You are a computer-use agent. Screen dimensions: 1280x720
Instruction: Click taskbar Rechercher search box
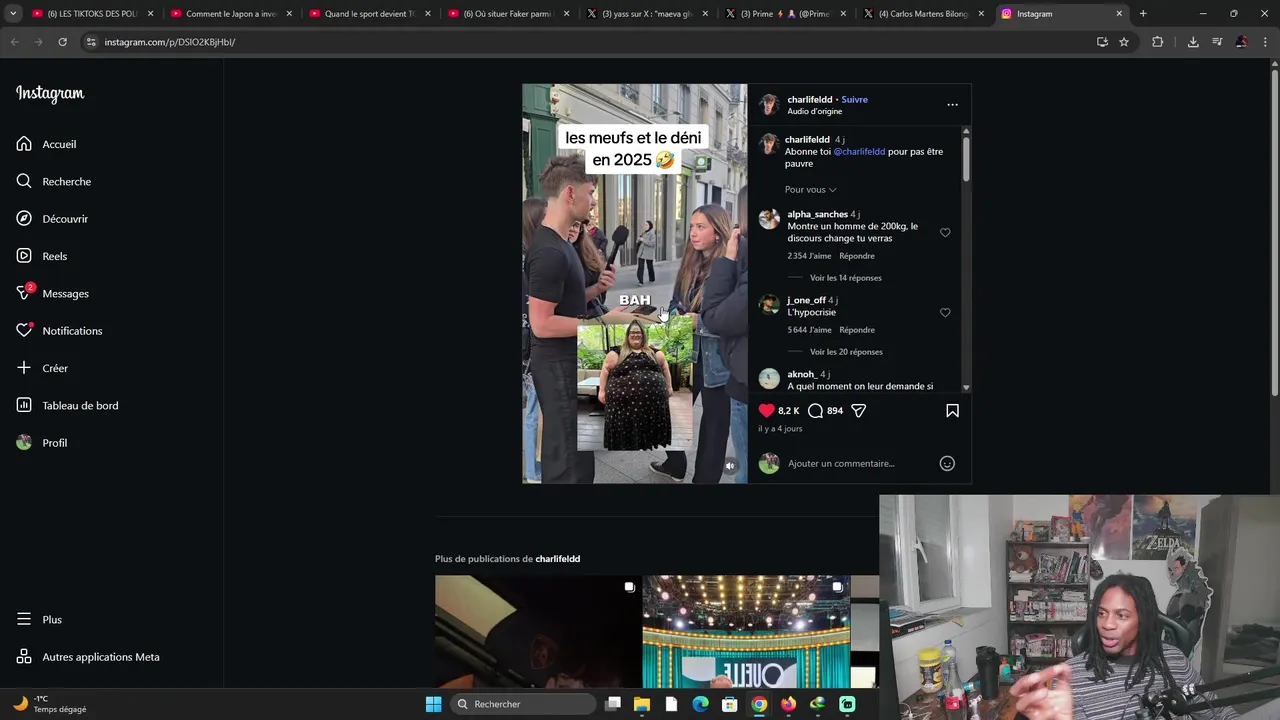coord(522,704)
